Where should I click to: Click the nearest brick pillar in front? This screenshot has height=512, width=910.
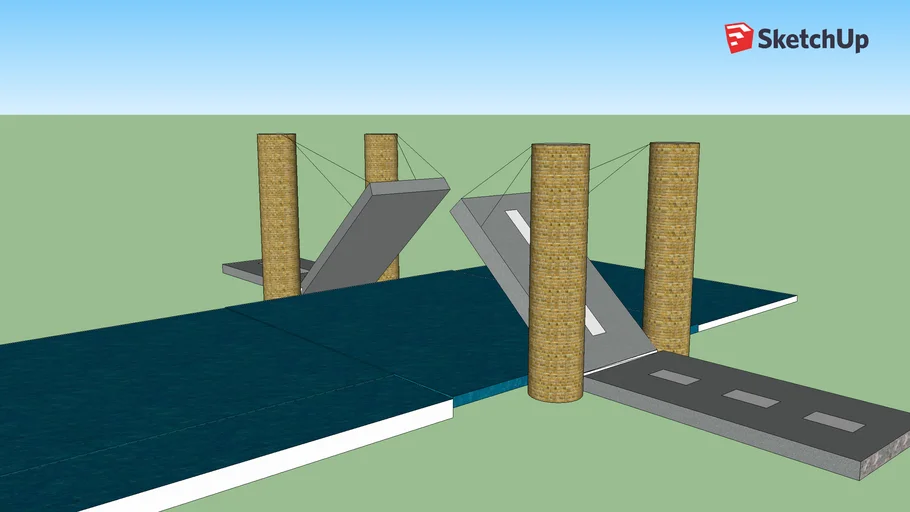(x=558, y=272)
